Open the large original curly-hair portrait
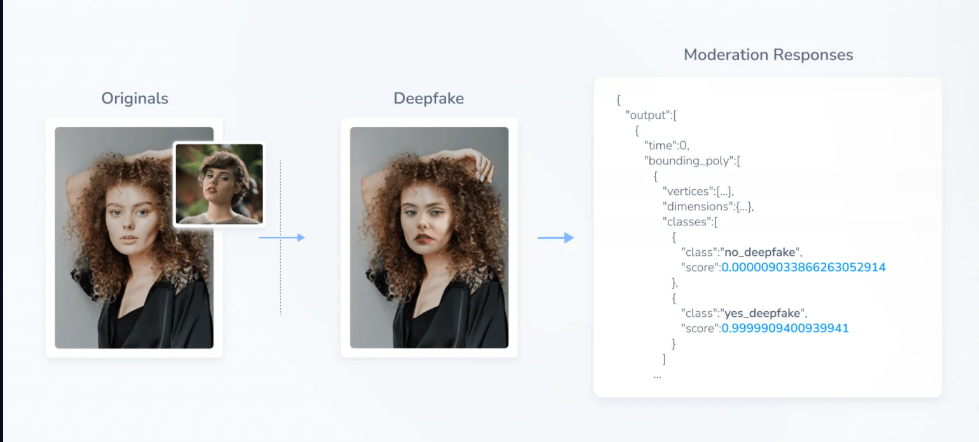The width and height of the screenshot is (979, 442). pyautogui.click(x=134, y=237)
